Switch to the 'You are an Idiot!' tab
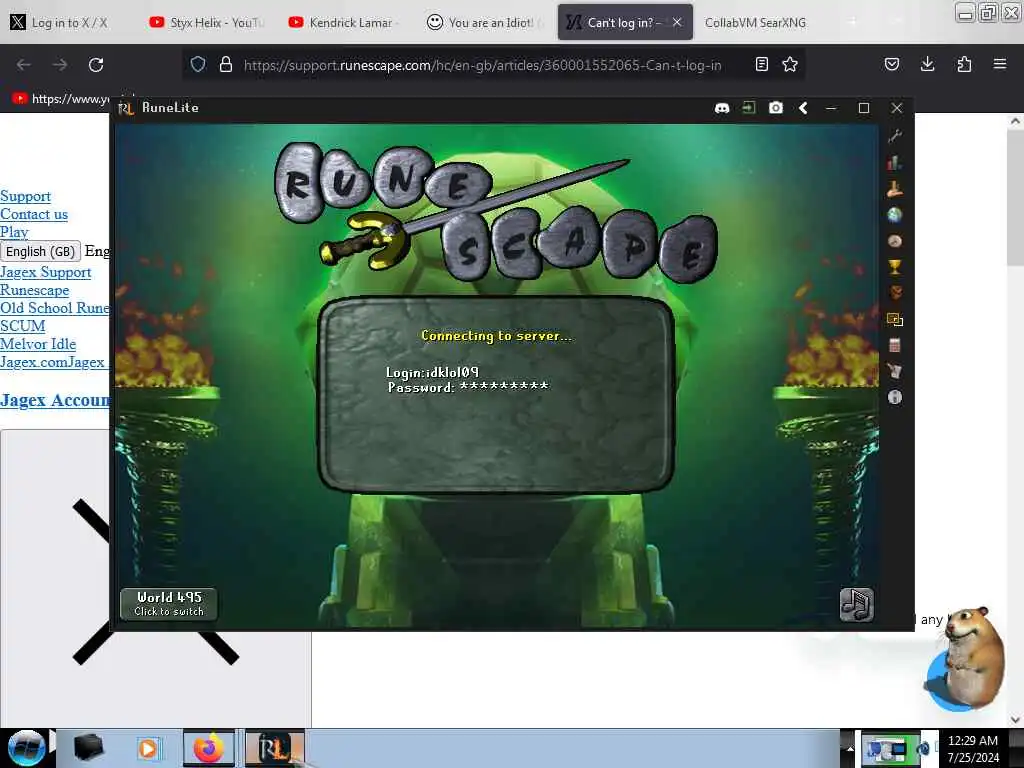Screen dimensions: 1024x768 485,22
